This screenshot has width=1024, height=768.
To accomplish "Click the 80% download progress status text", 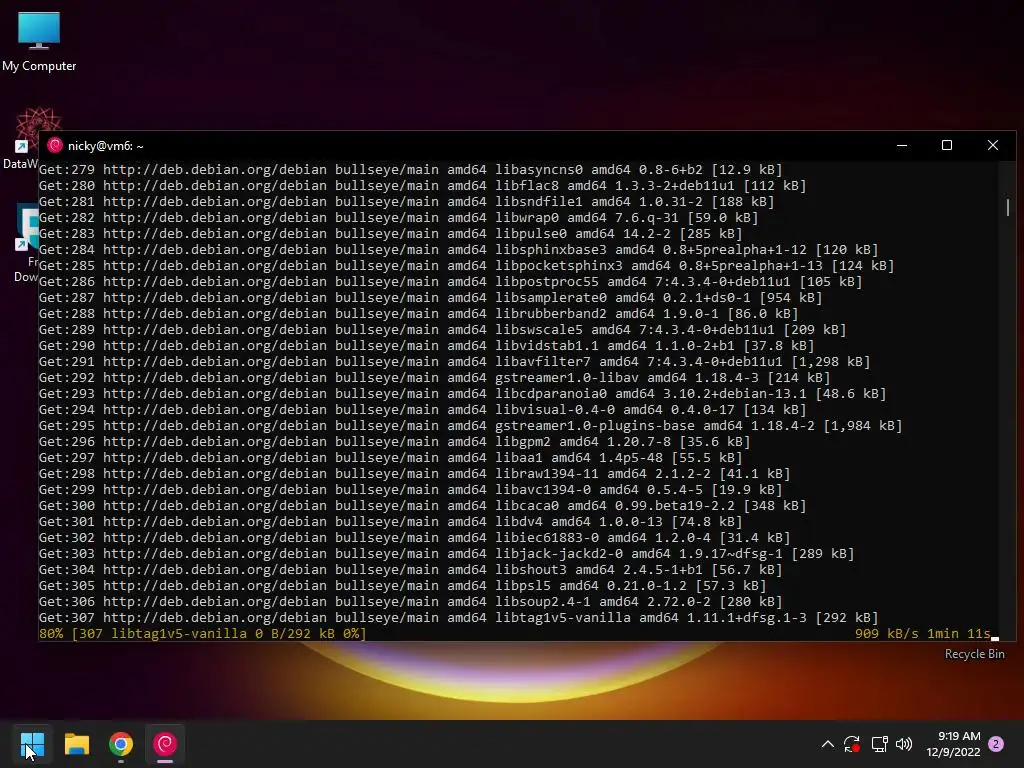I will 202,633.
